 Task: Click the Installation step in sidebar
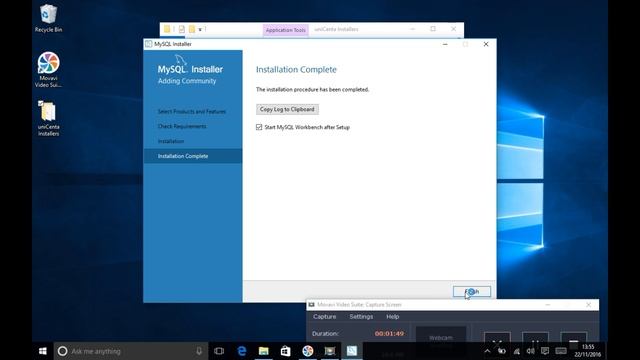171,141
